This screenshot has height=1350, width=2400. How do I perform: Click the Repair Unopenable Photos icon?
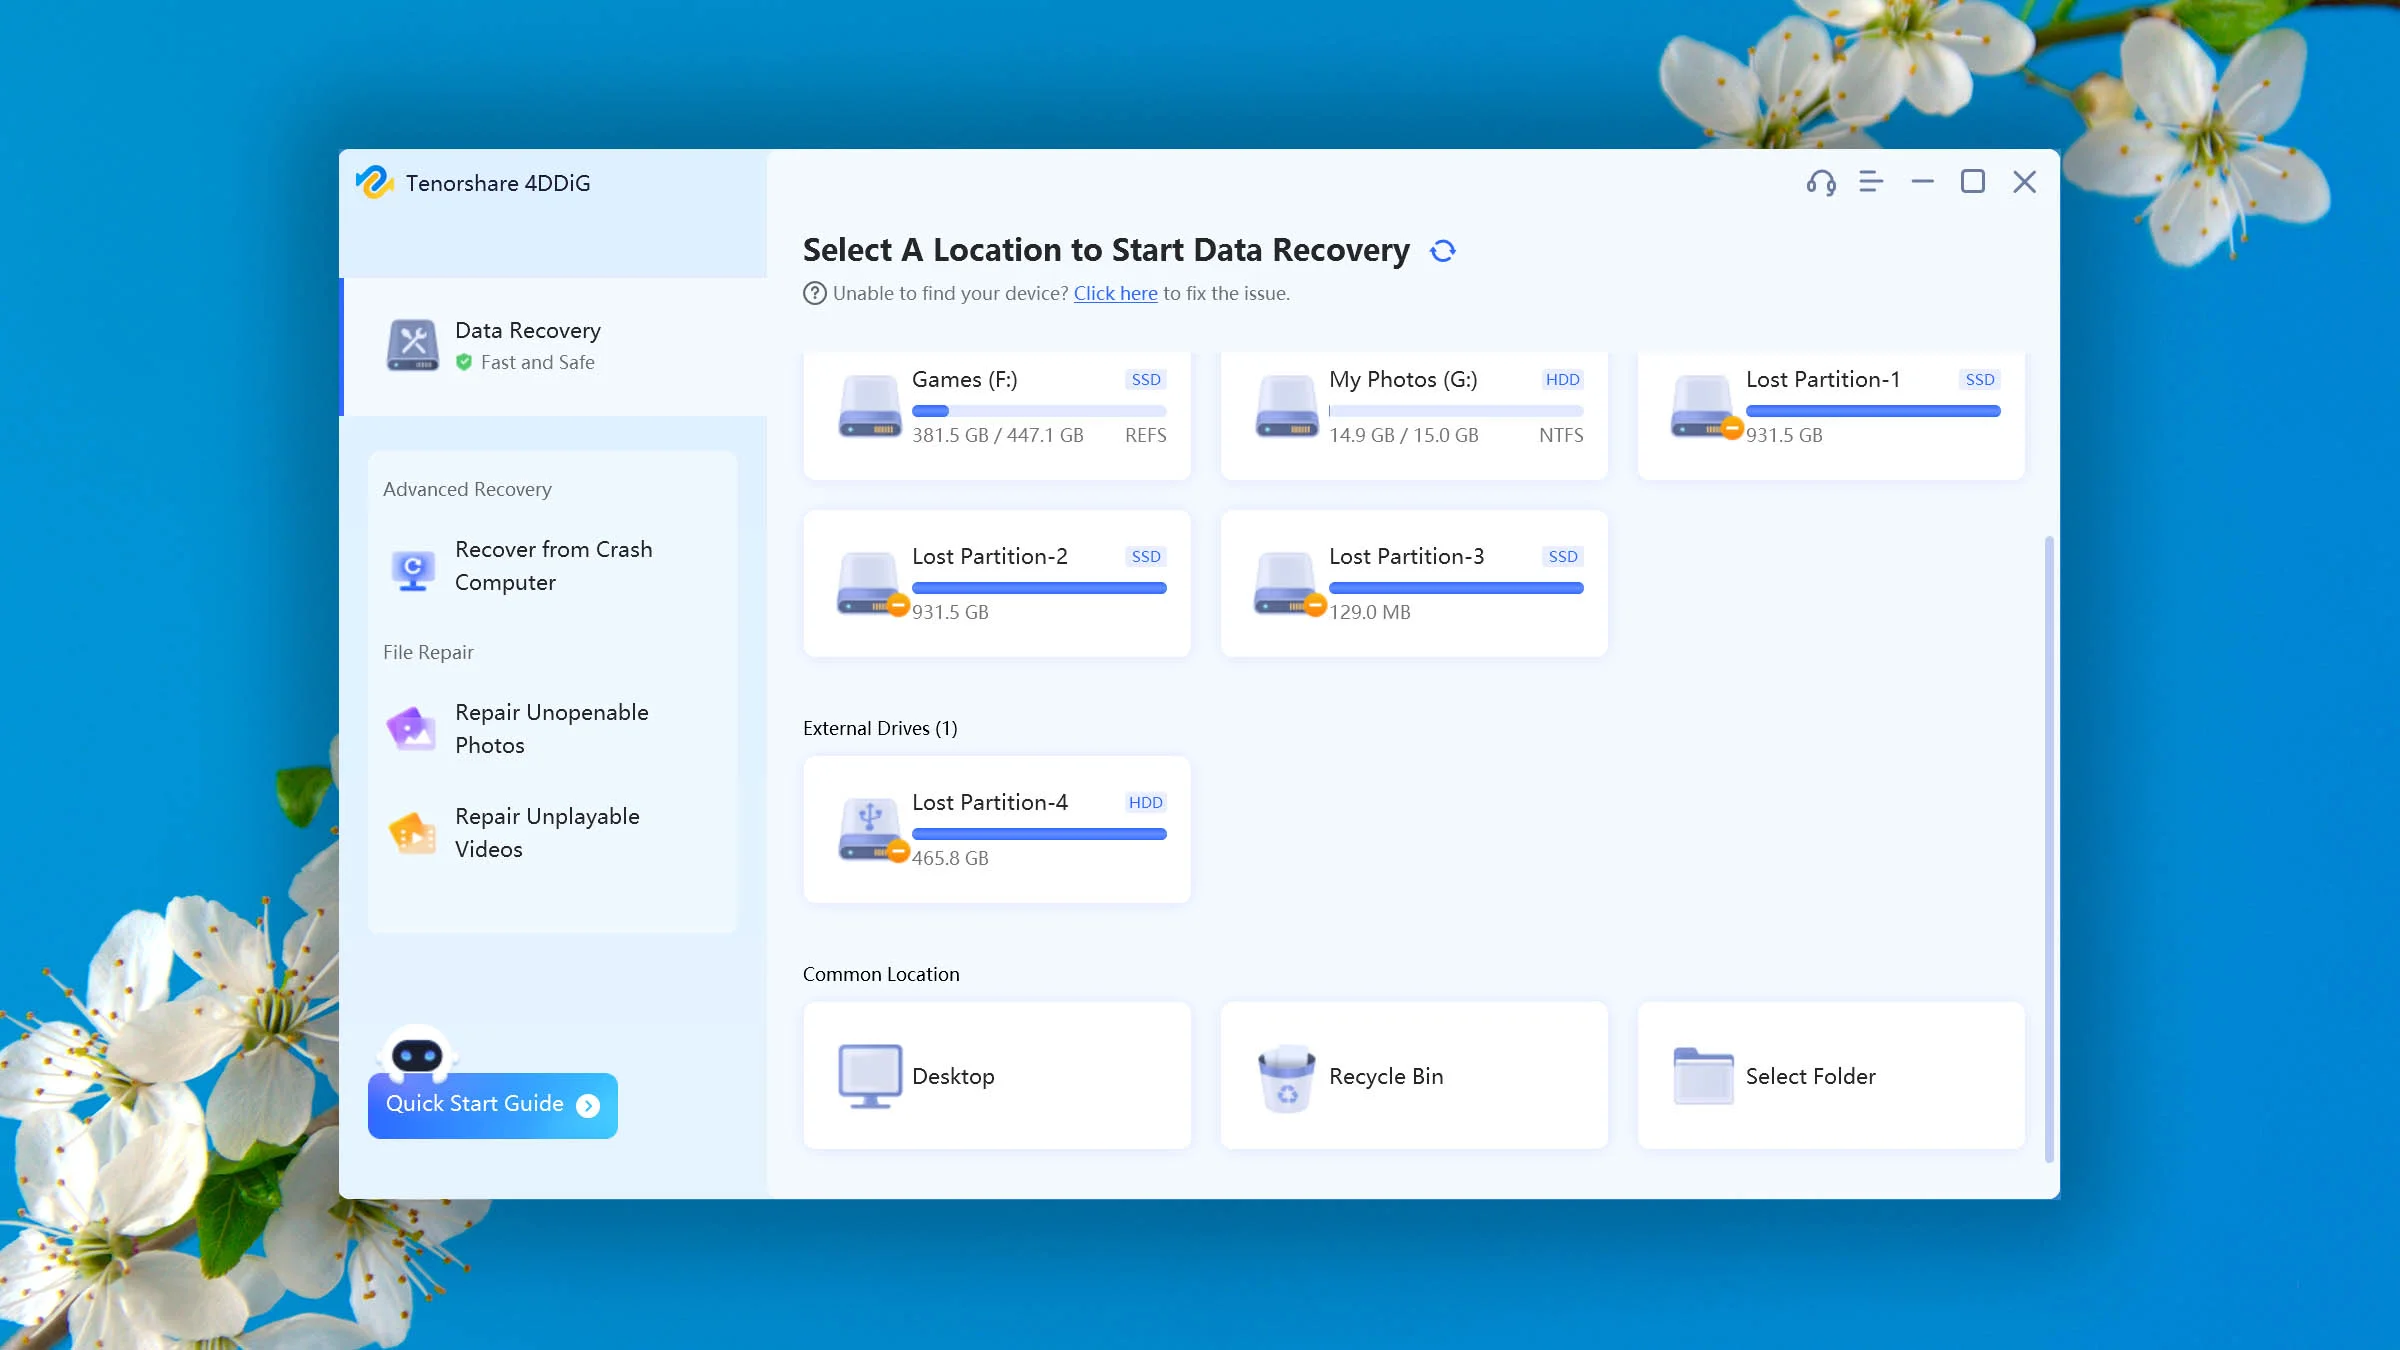pos(412,729)
